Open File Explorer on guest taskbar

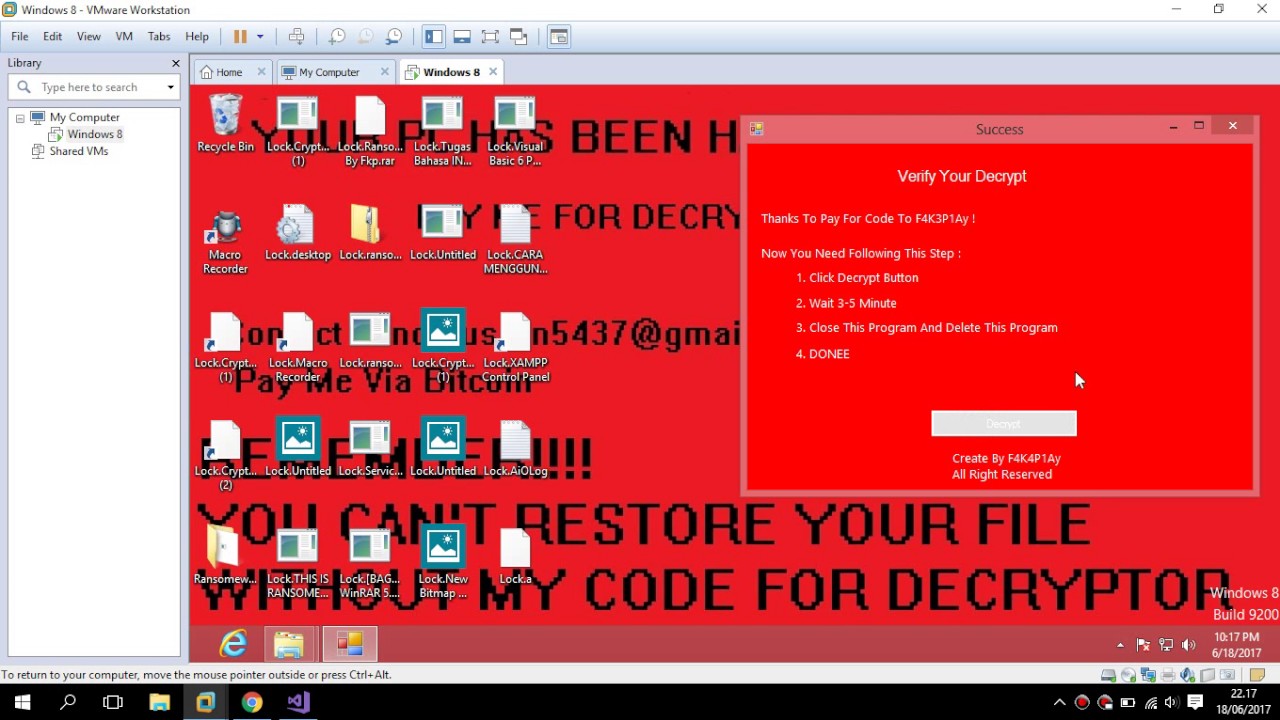pos(289,644)
